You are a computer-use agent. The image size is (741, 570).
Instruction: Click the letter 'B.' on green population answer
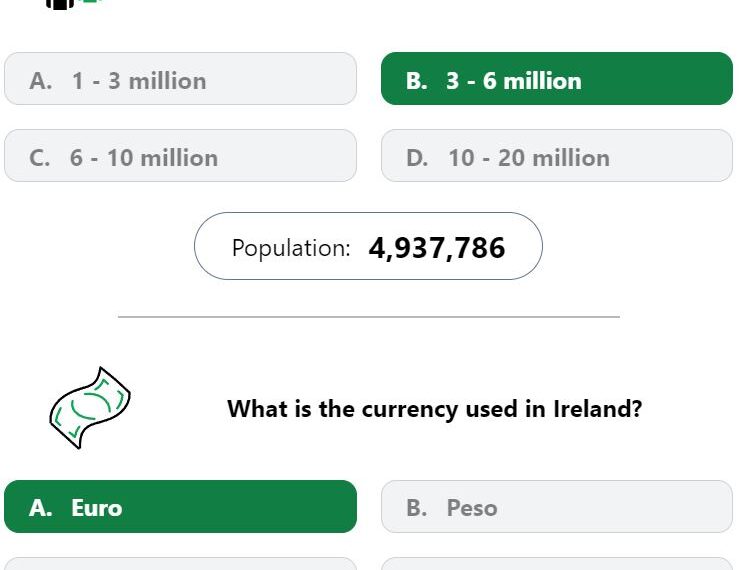(416, 81)
